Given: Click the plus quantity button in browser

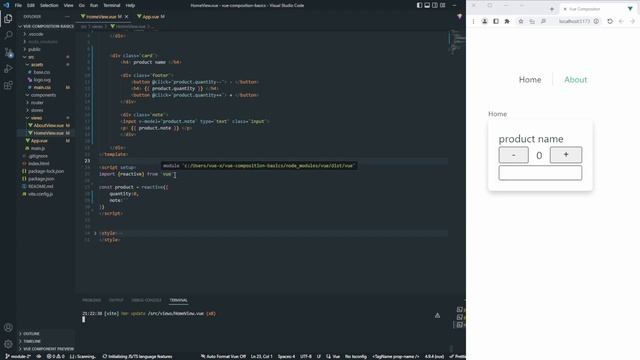Looking at the screenshot, I should (566, 155).
